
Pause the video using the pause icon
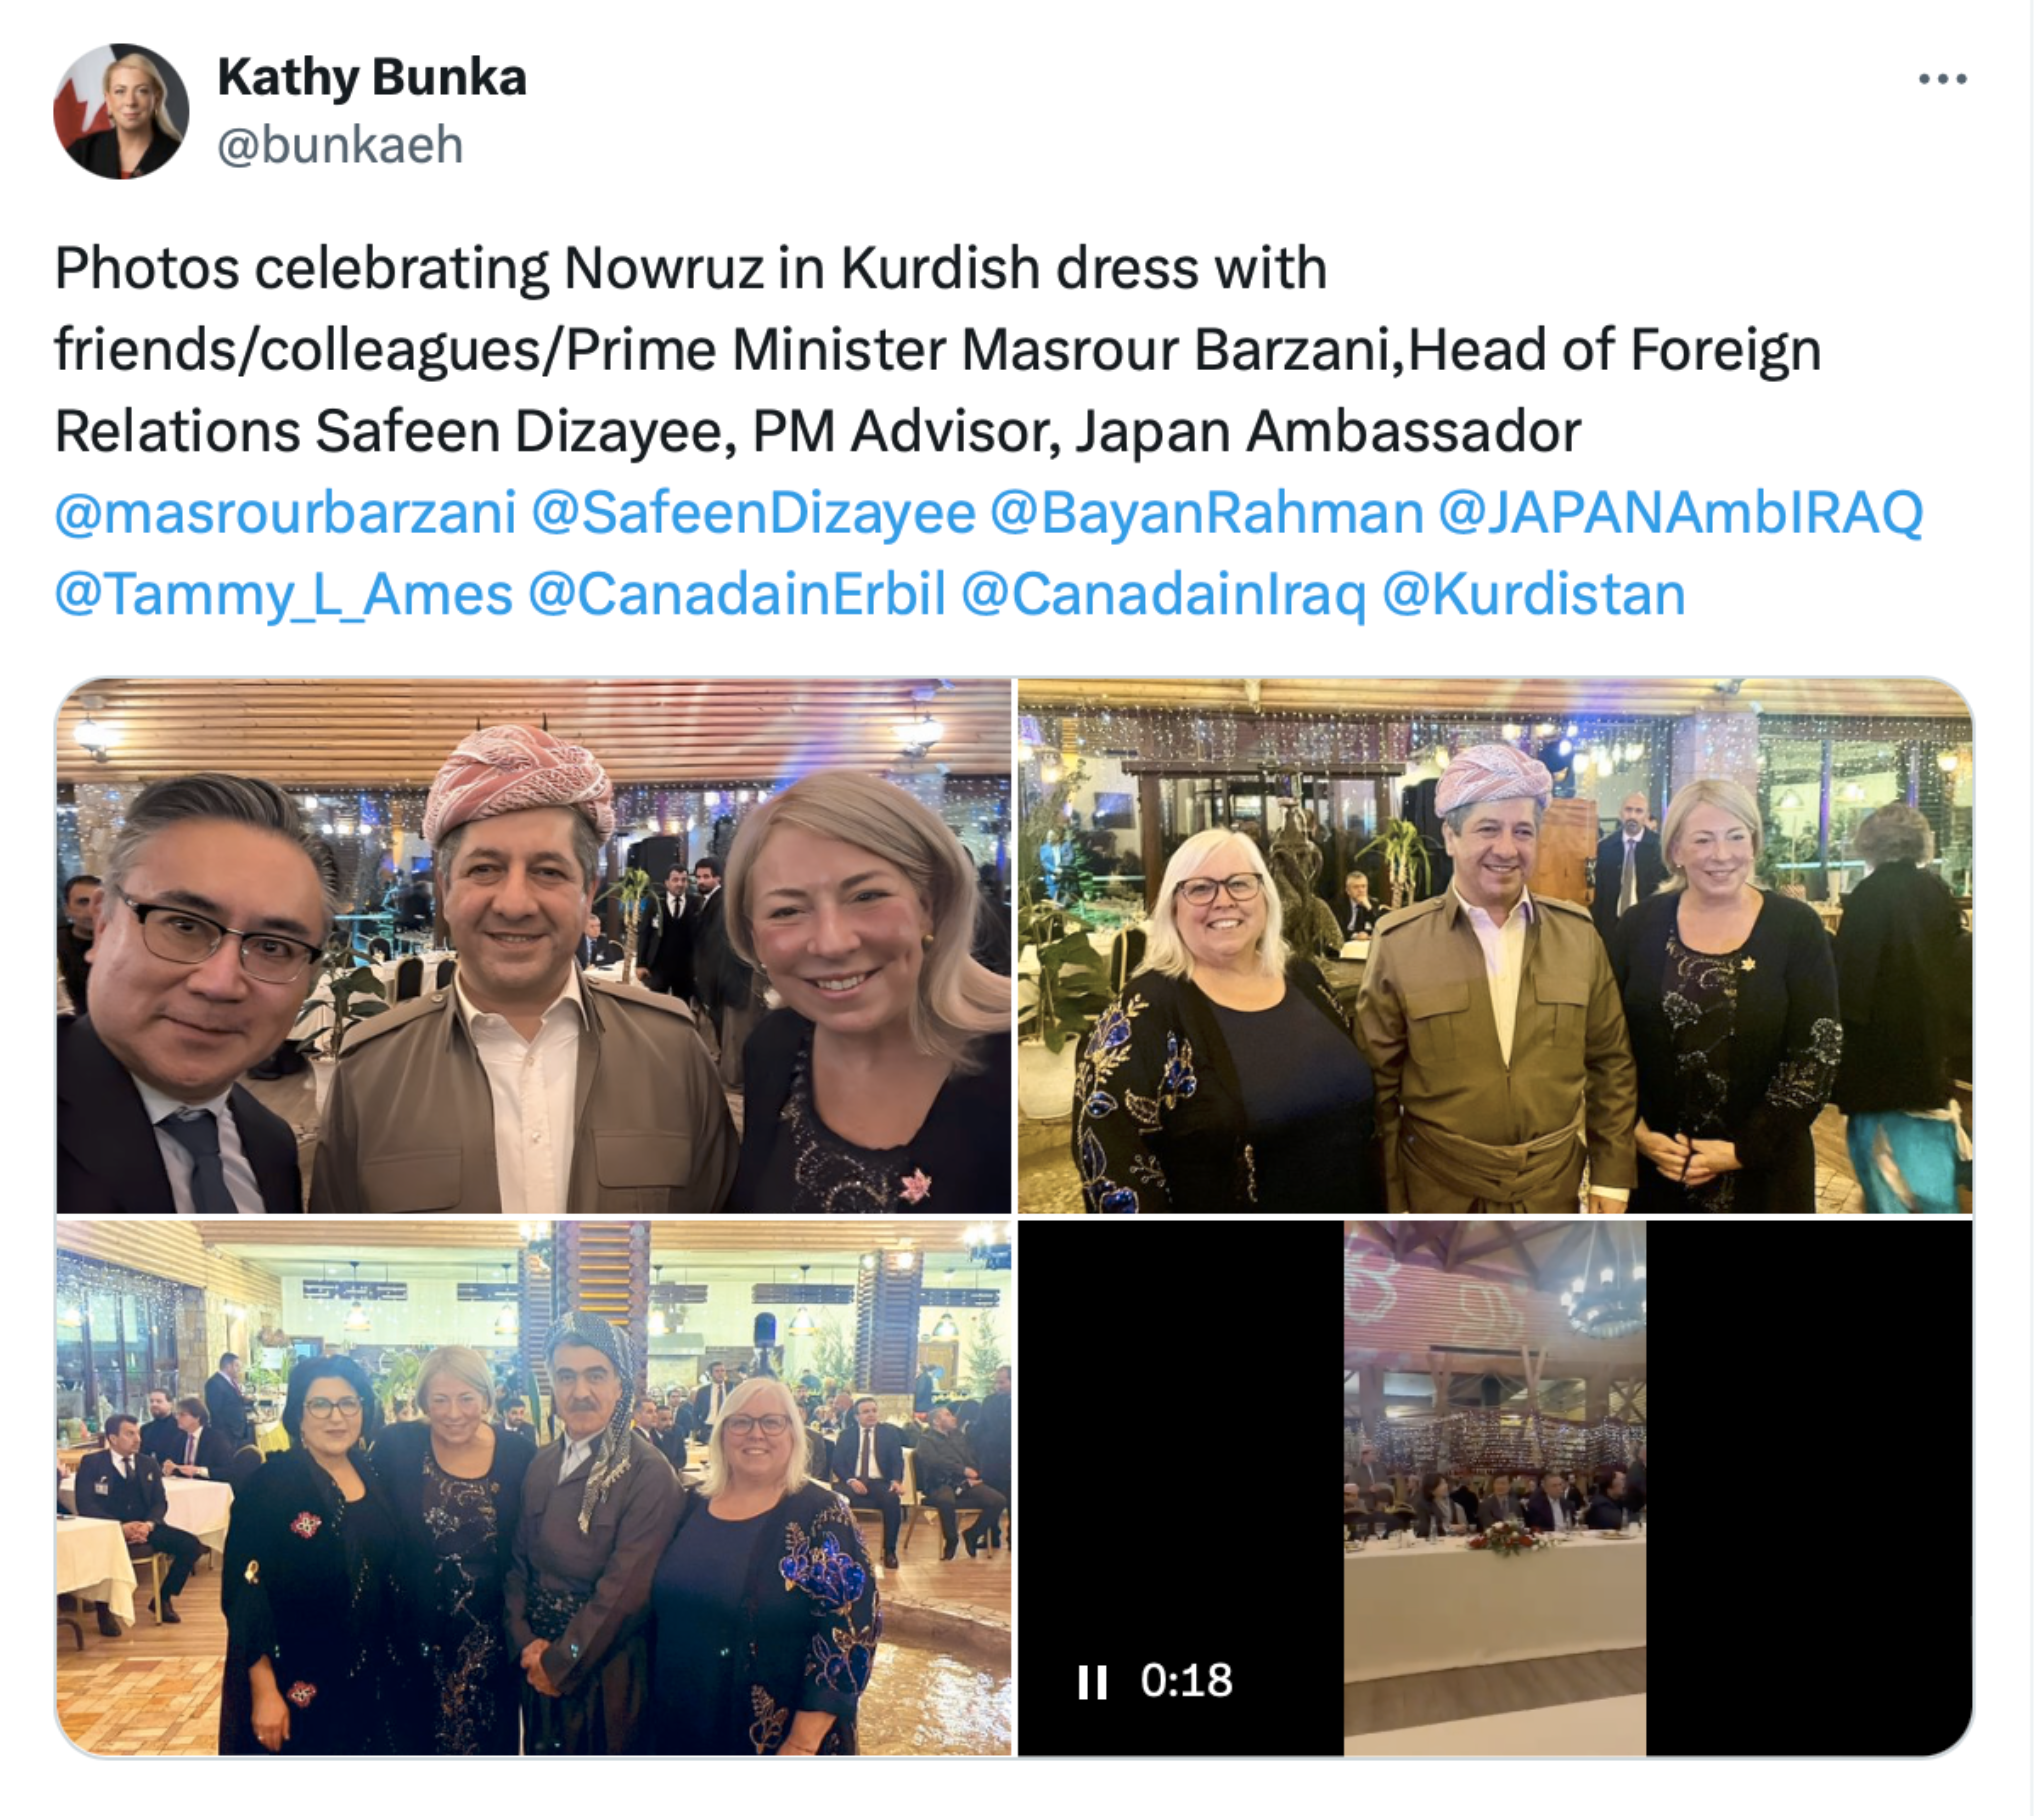(x=1092, y=1681)
